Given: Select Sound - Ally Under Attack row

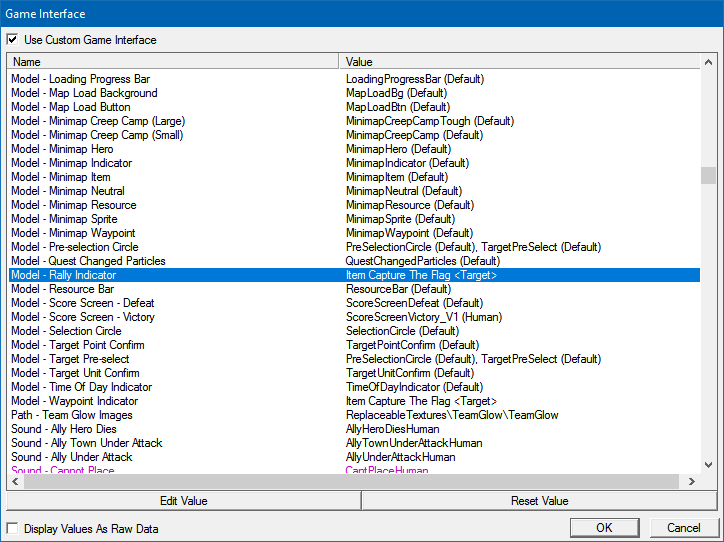Looking at the screenshot, I should pos(354,457).
